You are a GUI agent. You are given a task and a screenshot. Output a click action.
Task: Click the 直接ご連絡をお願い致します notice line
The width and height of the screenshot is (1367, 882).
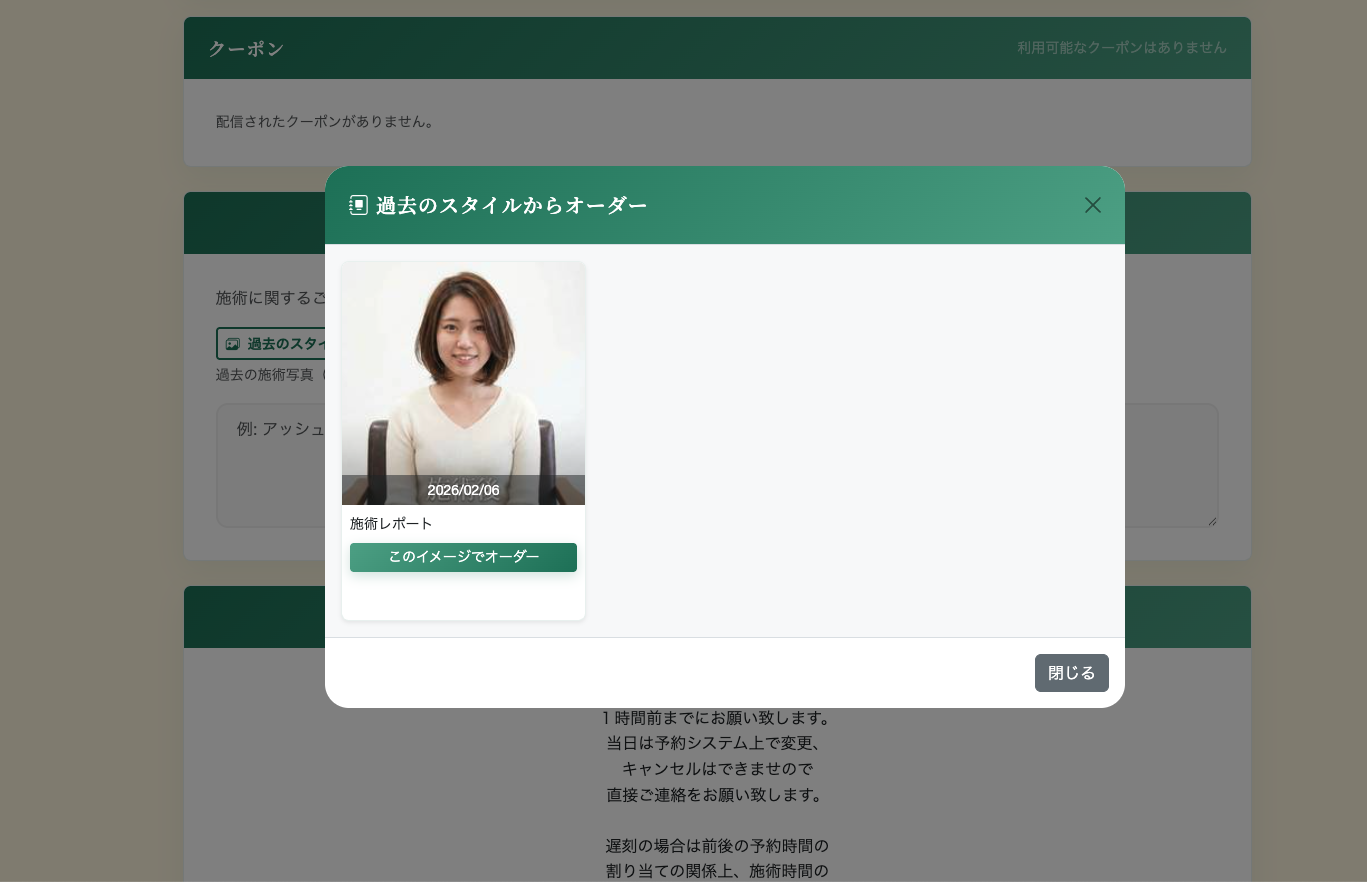[716, 795]
